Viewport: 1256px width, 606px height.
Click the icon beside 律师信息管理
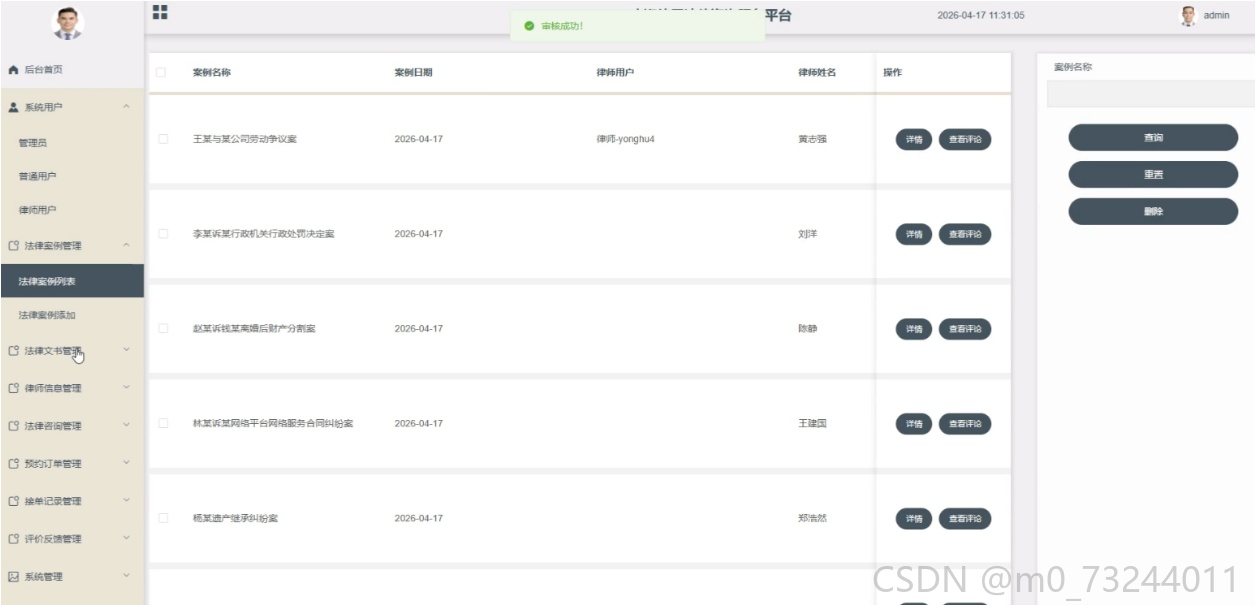13,388
